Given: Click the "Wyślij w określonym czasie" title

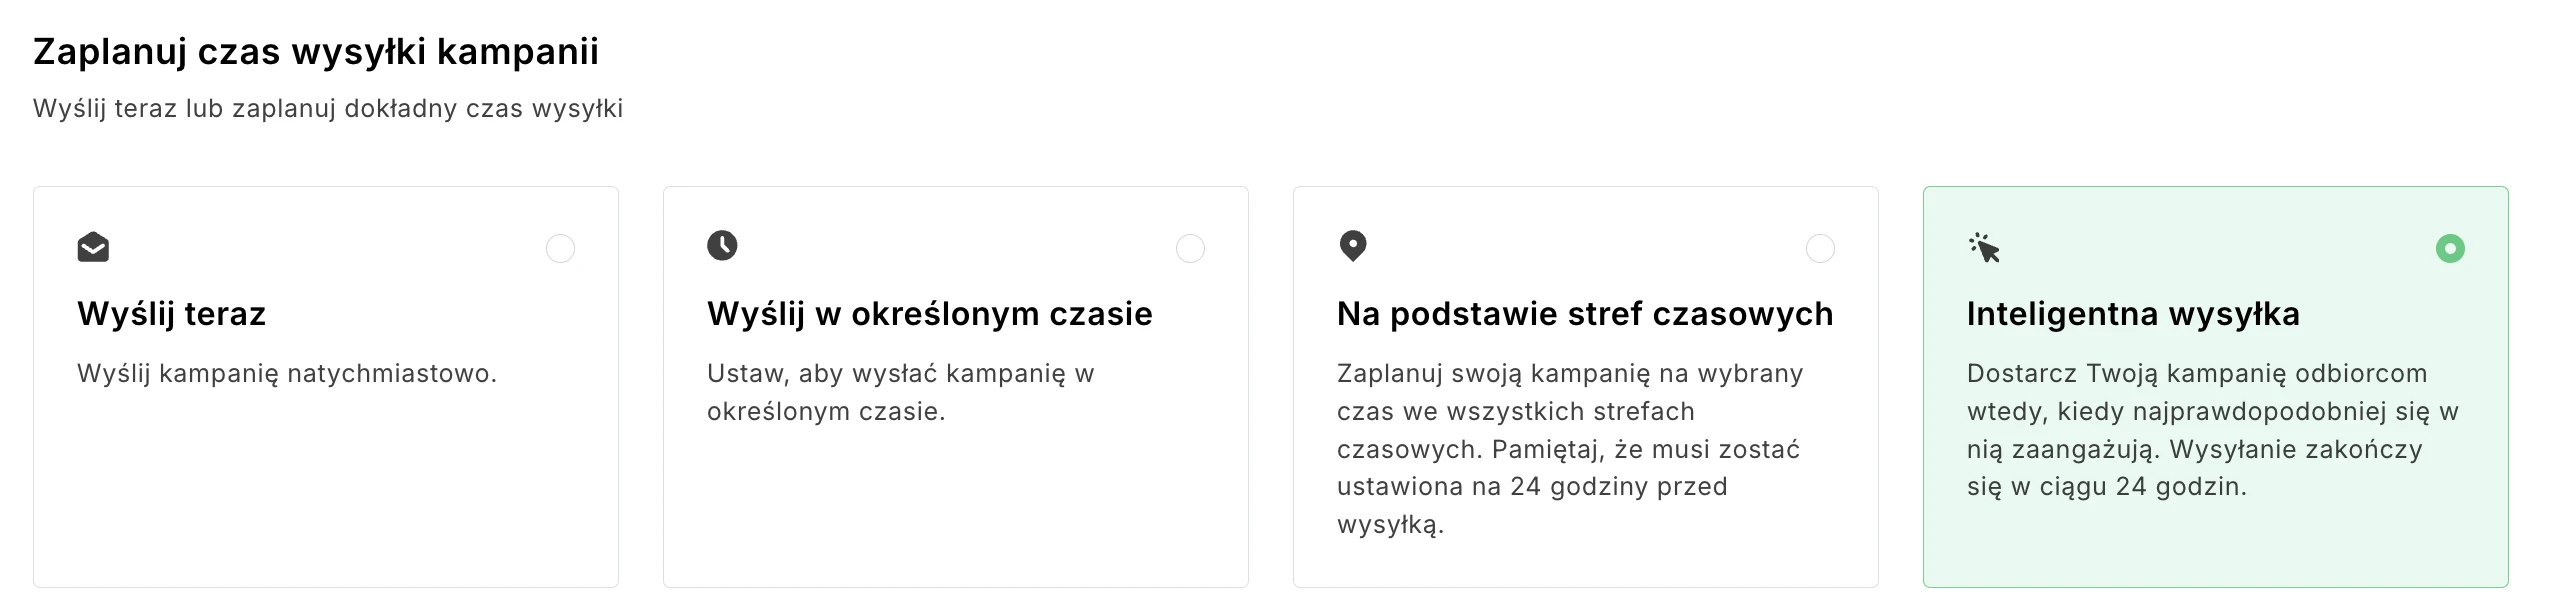Looking at the screenshot, I should [929, 314].
